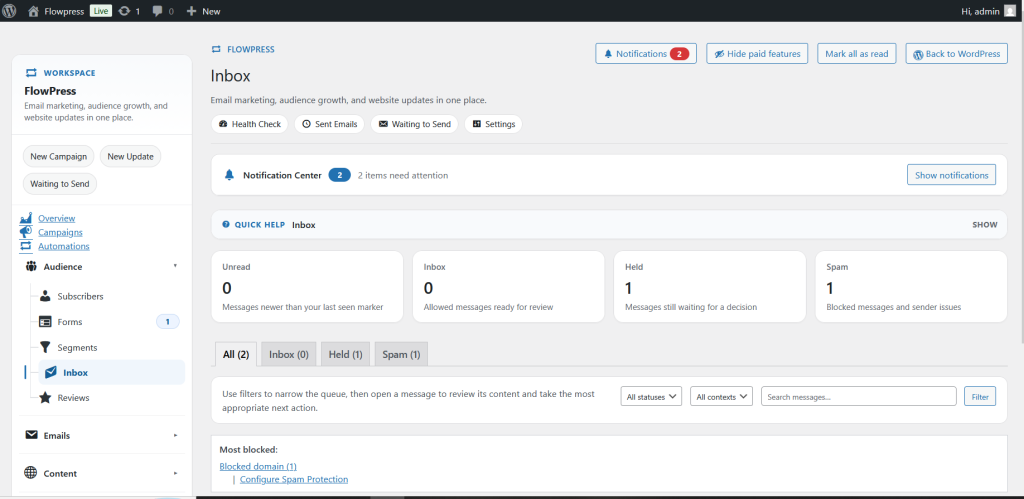Click the Notification Center count badge
Image resolution: width=1024 pixels, height=499 pixels.
pos(340,175)
